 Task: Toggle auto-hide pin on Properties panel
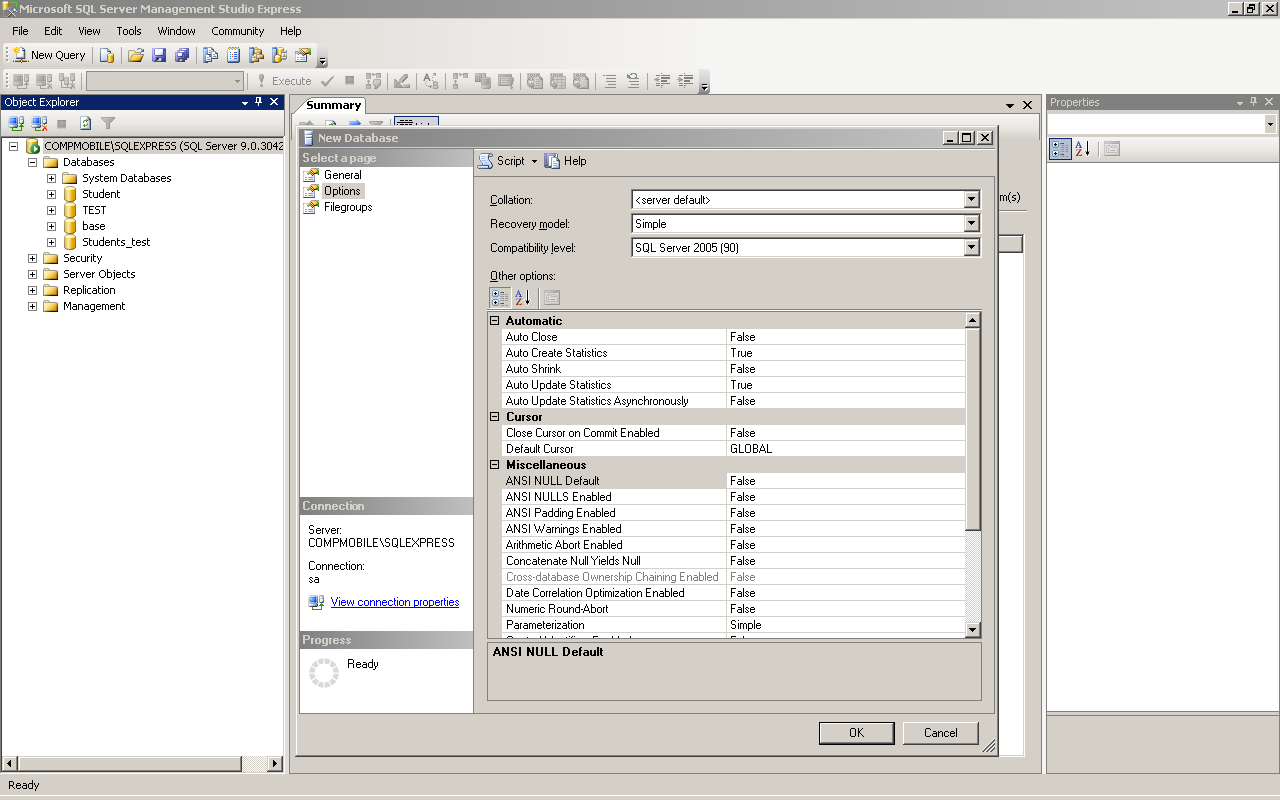(x=1254, y=102)
